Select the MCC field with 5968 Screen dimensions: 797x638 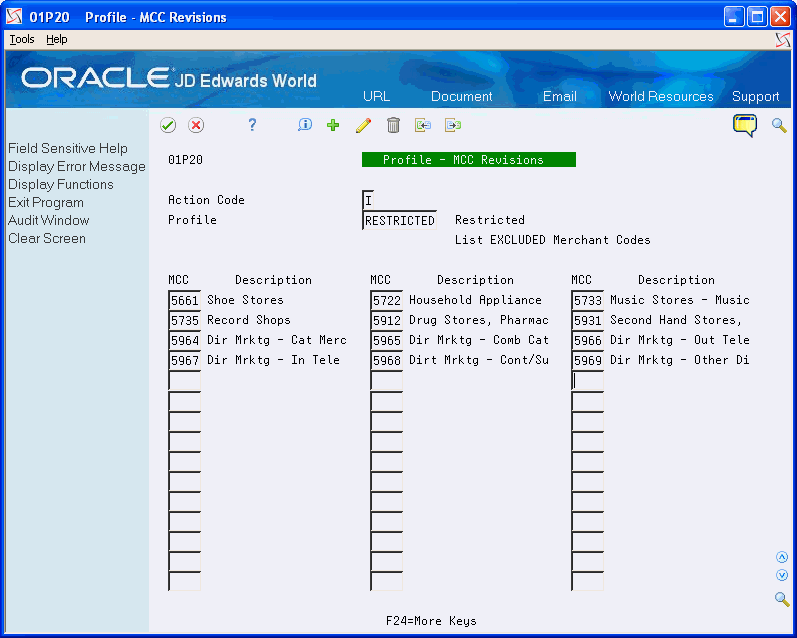tap(387, 360)
